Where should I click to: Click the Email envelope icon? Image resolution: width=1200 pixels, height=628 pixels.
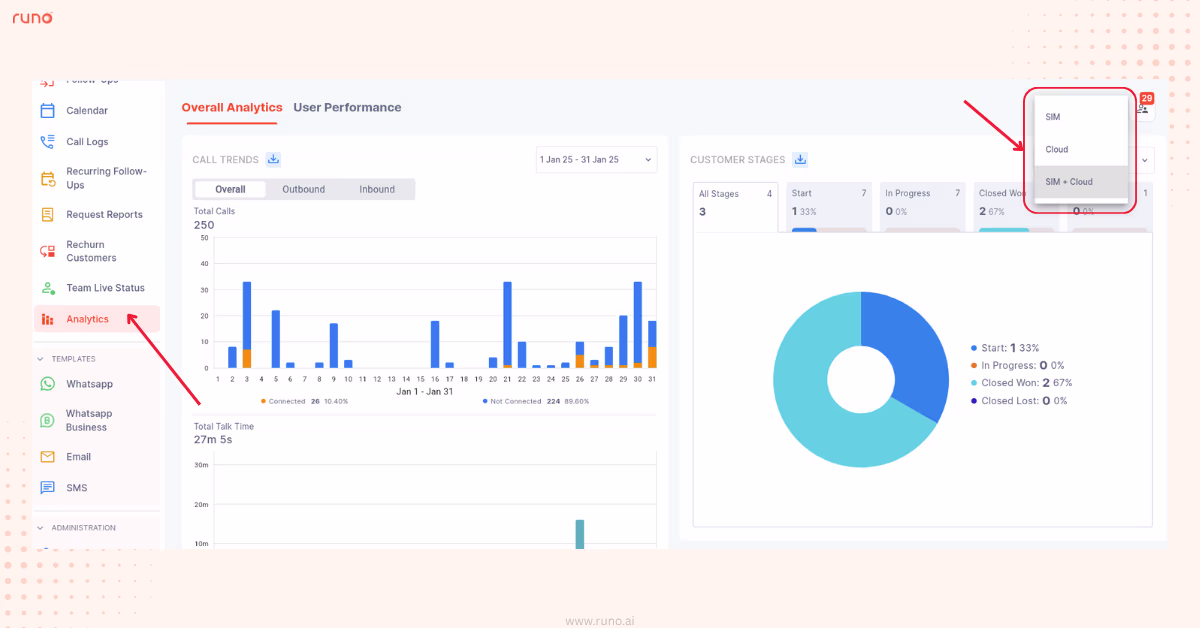coord(47,457)
